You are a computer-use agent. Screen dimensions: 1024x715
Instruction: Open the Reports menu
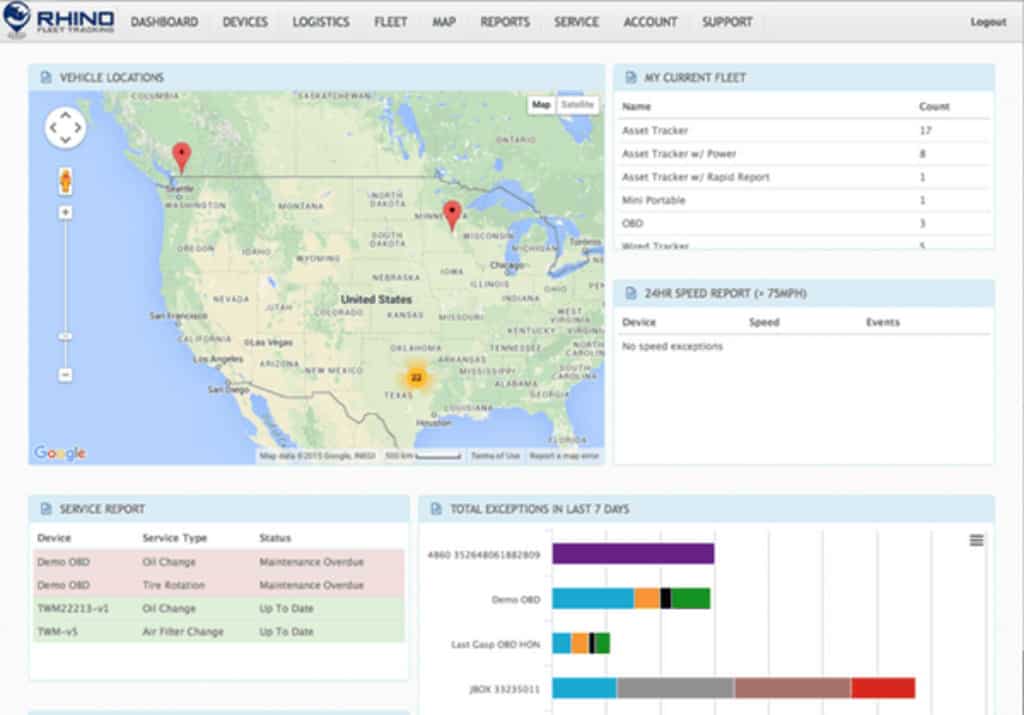pos(504,21)
